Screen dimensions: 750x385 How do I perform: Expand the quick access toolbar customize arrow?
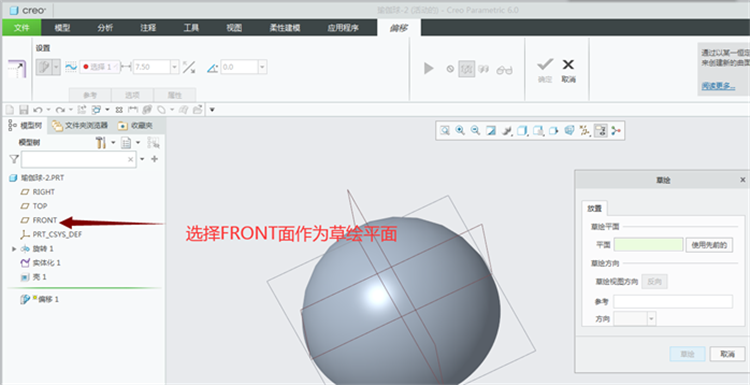pyautogui.click(x=212, y=110)
